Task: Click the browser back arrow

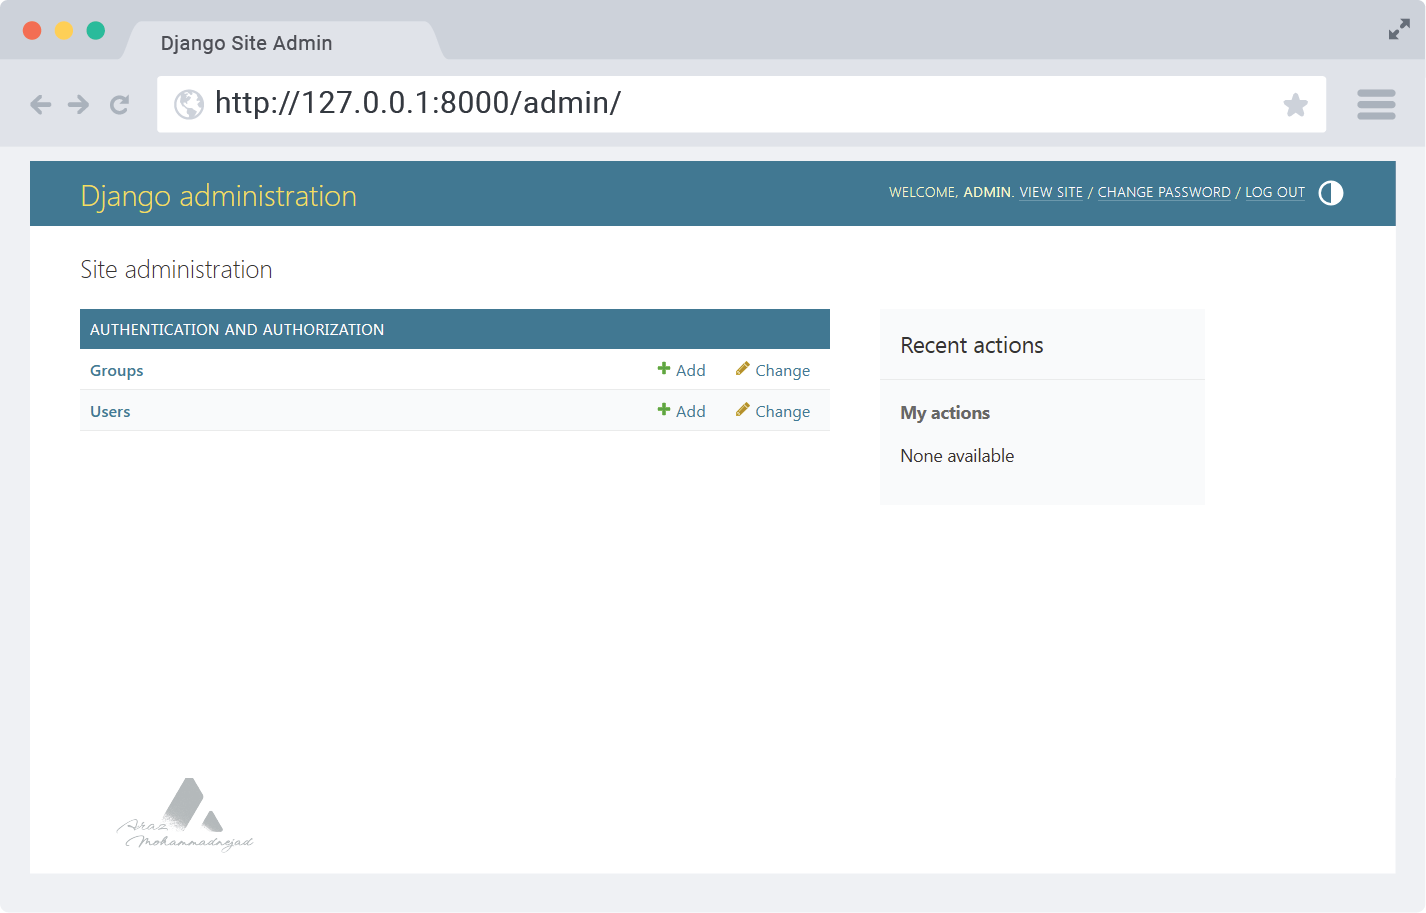Action: point(40,104)
